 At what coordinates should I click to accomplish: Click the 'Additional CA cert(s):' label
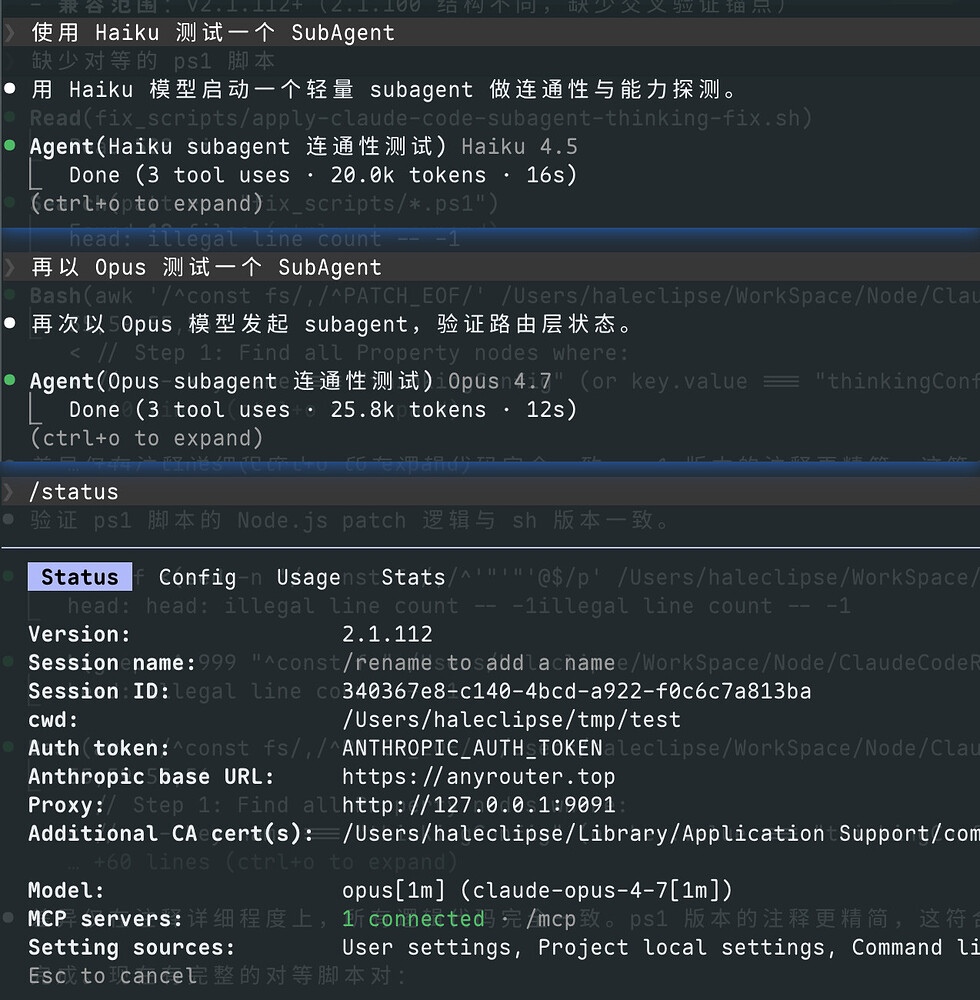[x=171, y=833]
